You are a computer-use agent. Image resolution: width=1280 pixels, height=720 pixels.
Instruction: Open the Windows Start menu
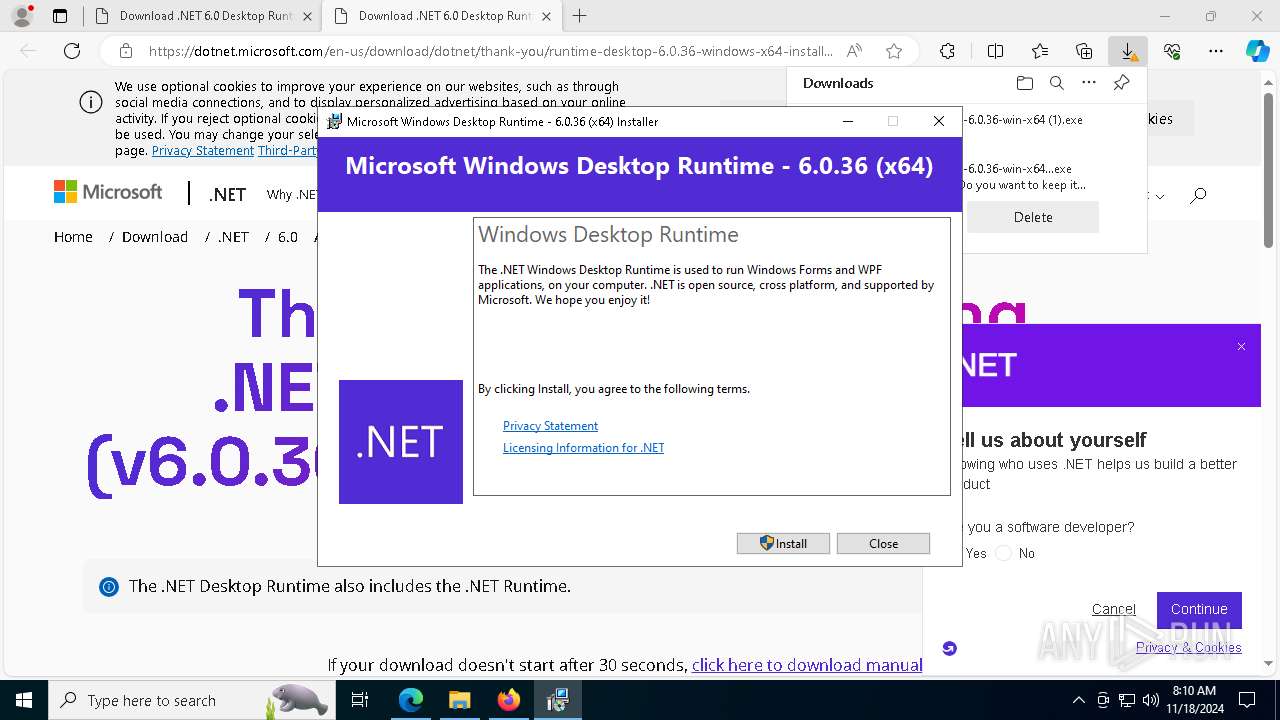click(x=23, y=700)
